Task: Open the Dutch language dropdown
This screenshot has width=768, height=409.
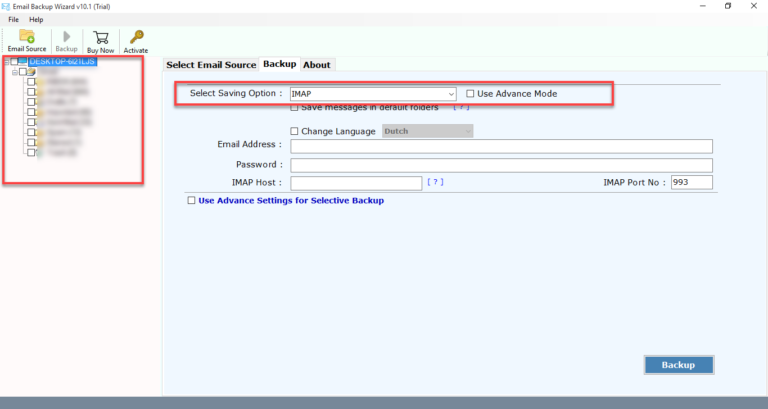Action: [427, 131]
